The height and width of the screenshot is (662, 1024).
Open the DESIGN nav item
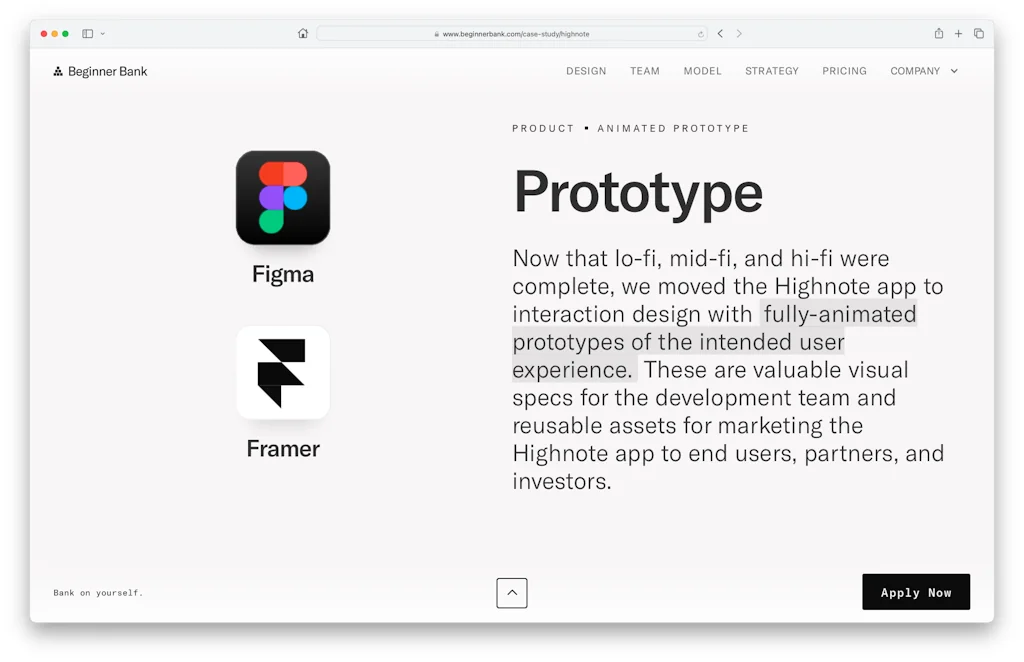(x=586, y=71)
